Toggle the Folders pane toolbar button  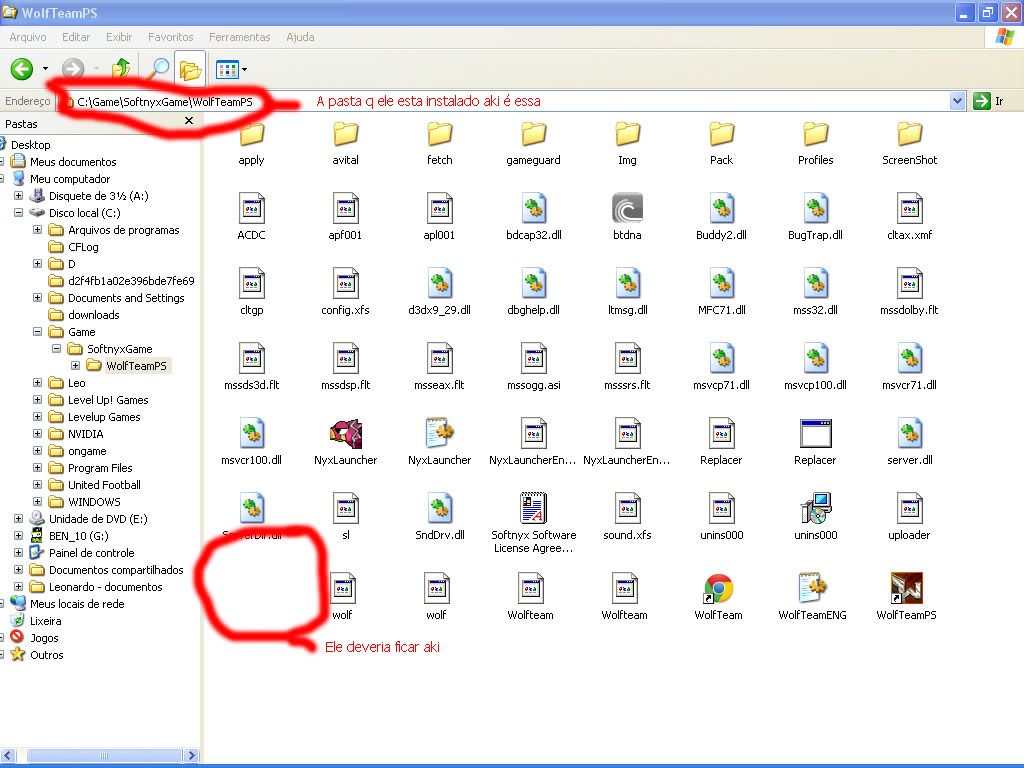190,69
